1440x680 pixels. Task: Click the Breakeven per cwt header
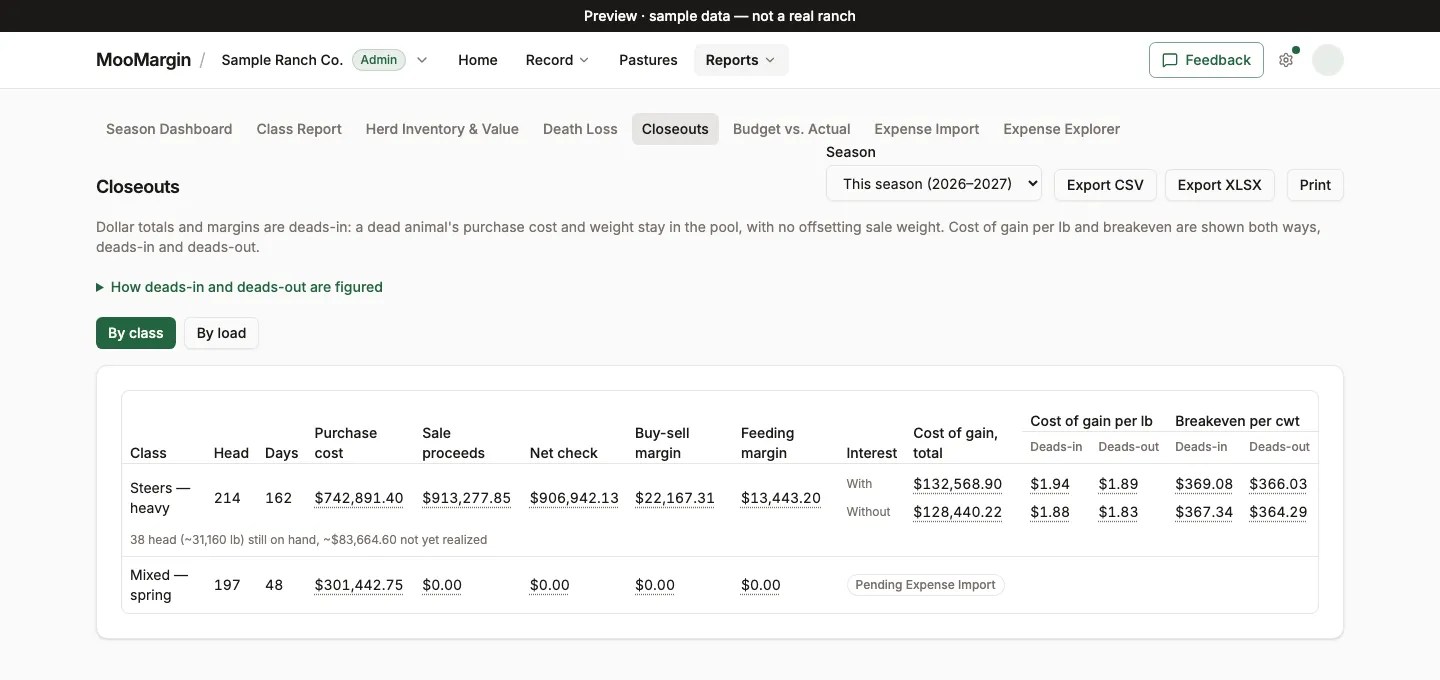point(1237,421)
